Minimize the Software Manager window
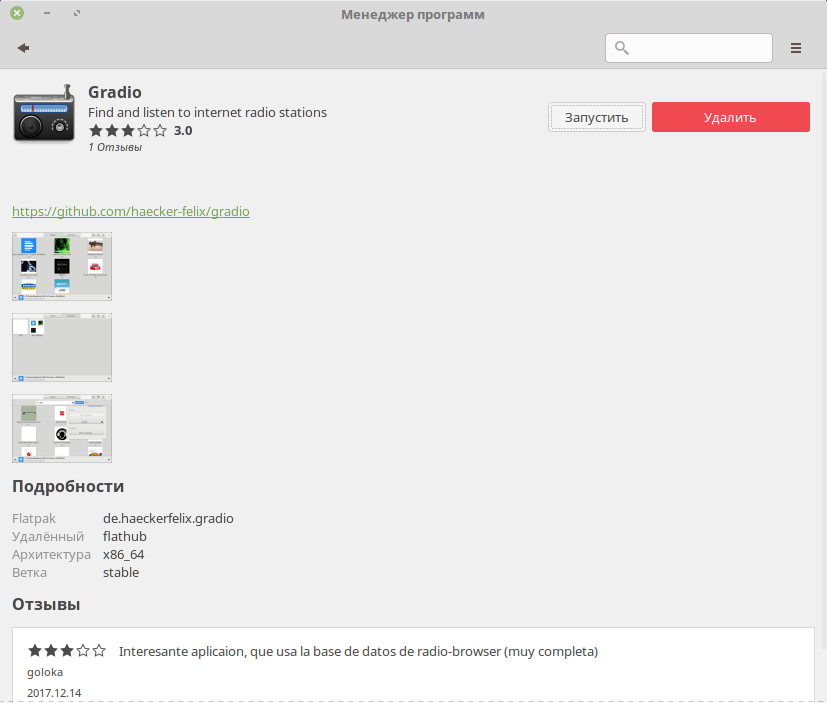The height and width of the screenshot is (703, 827). [x=47, y=13]
